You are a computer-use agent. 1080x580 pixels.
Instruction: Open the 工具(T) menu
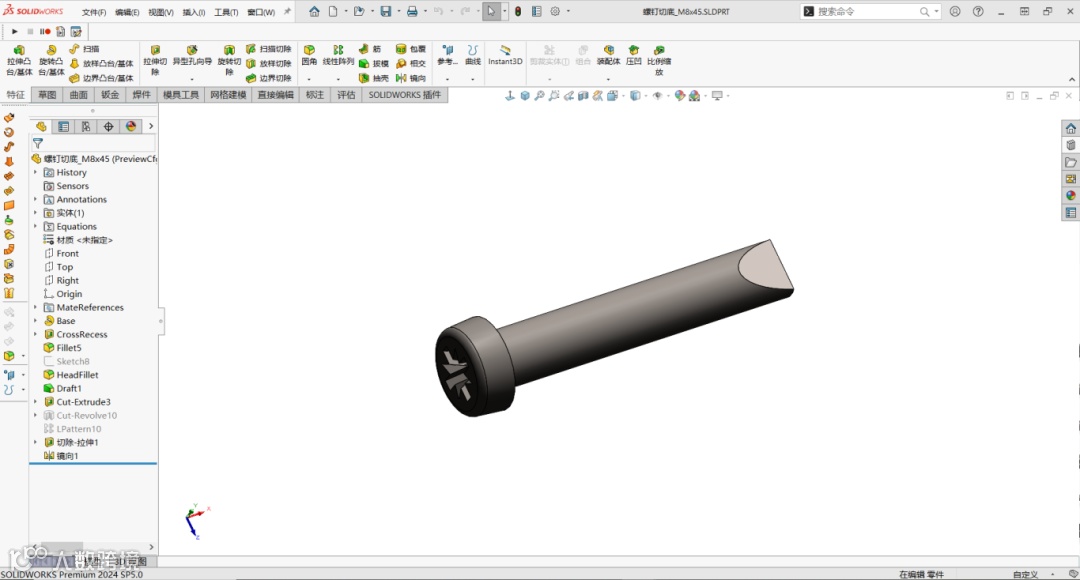226,12
